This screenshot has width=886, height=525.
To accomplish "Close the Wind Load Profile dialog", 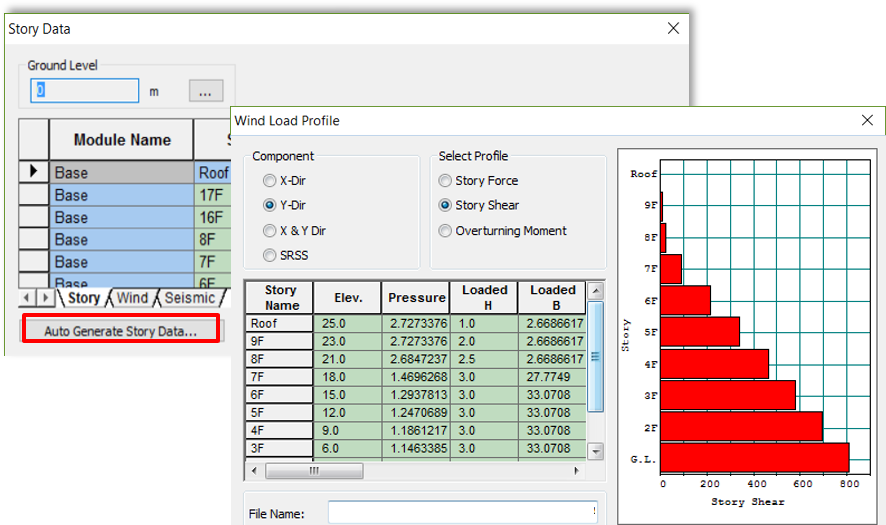I will click(x=867, y=120).
